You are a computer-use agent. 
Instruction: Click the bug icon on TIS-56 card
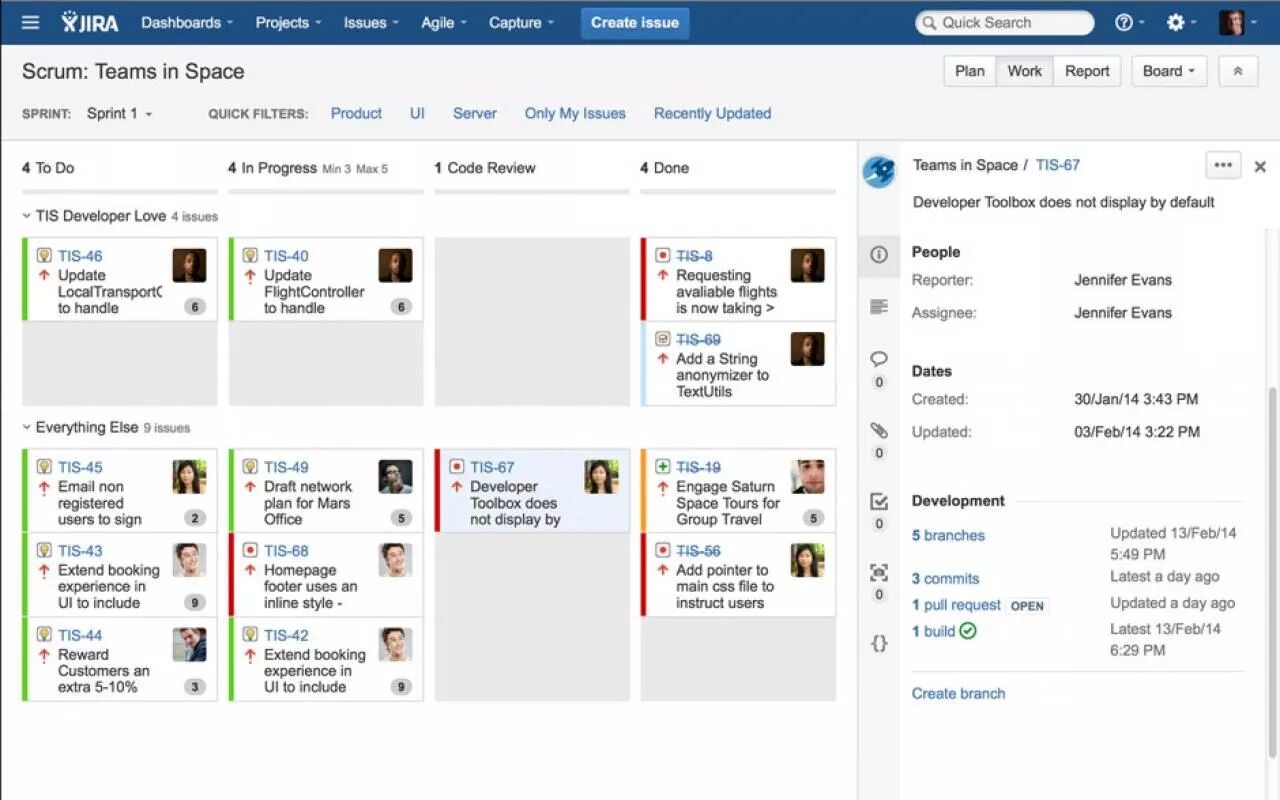[662, 551]
